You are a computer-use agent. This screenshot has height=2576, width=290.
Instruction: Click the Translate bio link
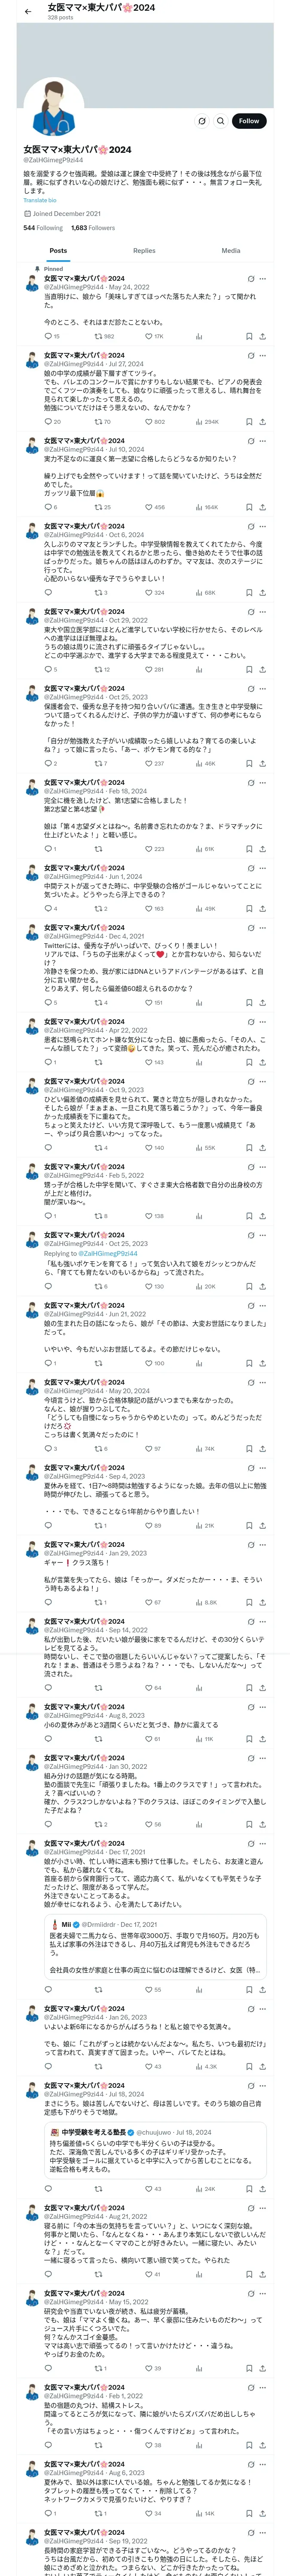(40, 200)
